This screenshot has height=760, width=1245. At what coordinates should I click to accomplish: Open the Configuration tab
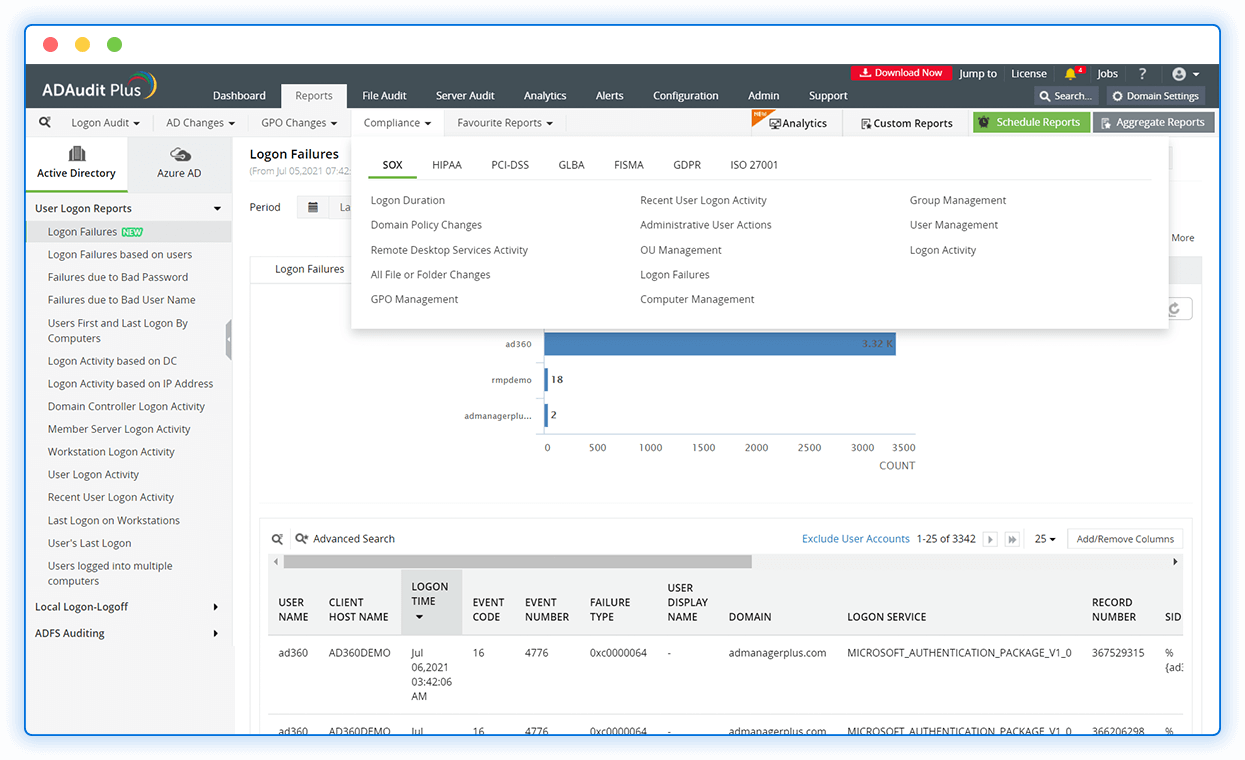tap(685, 96)
